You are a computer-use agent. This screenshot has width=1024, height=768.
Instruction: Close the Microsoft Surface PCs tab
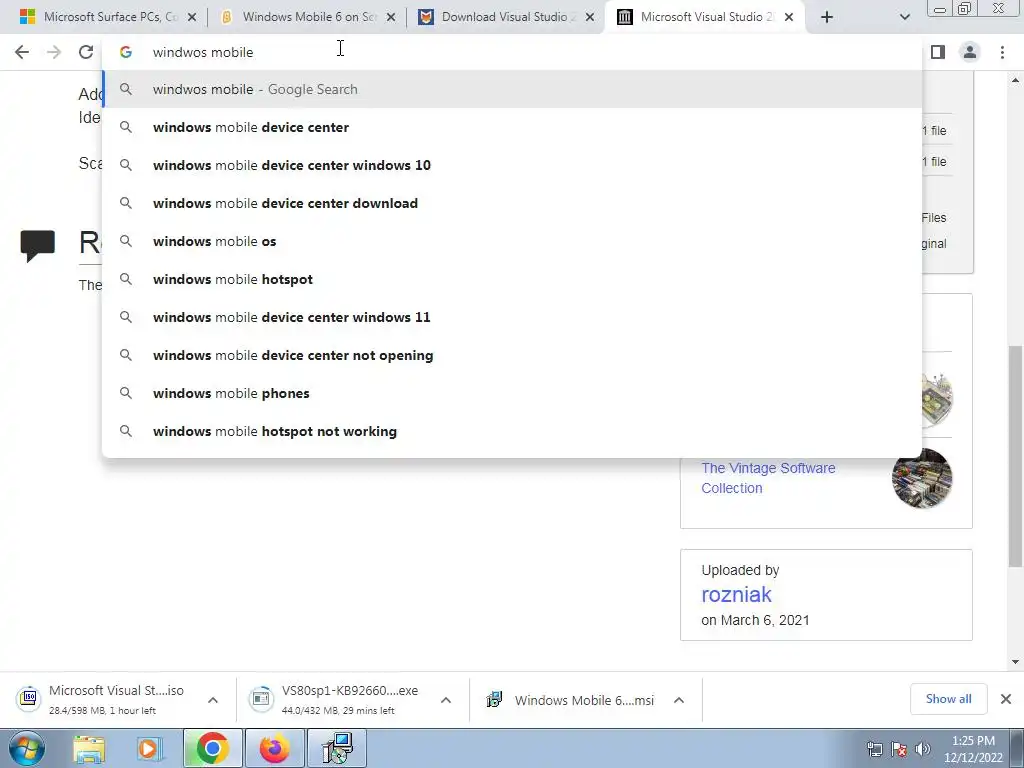point(192,18)
